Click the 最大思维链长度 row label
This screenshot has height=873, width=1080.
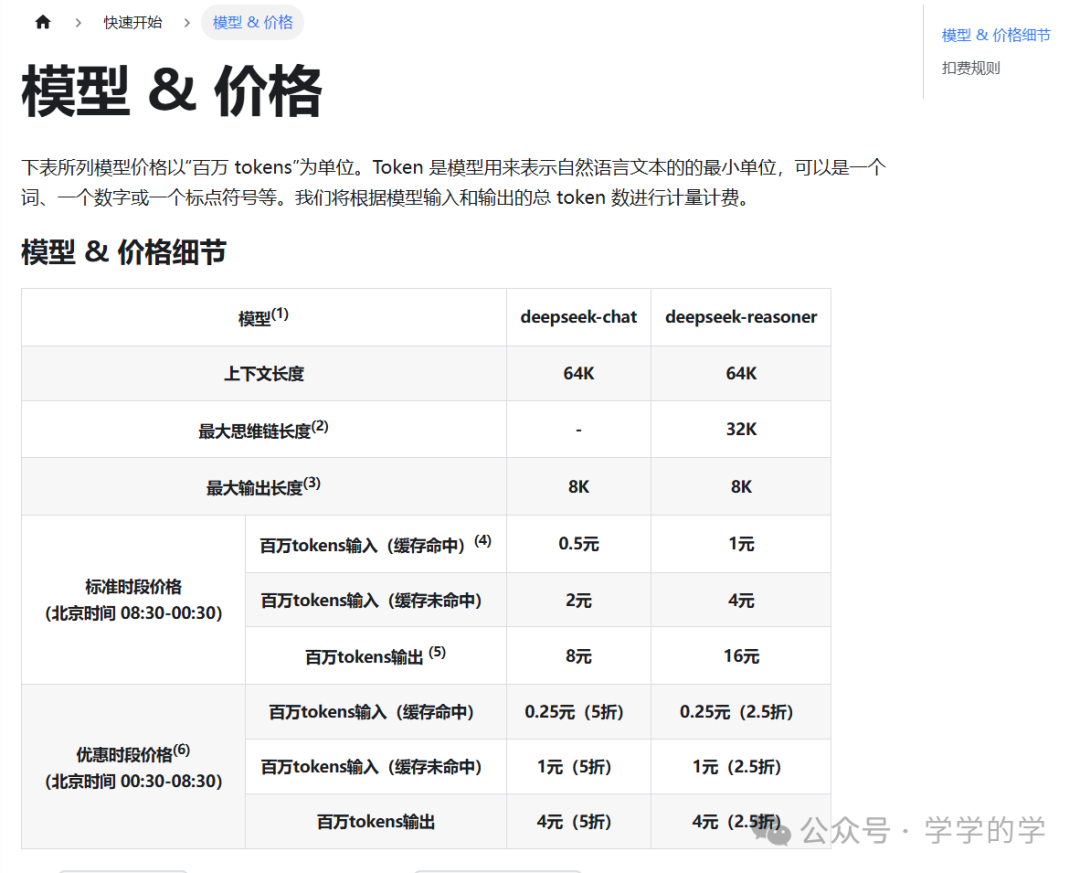point(264,430)
